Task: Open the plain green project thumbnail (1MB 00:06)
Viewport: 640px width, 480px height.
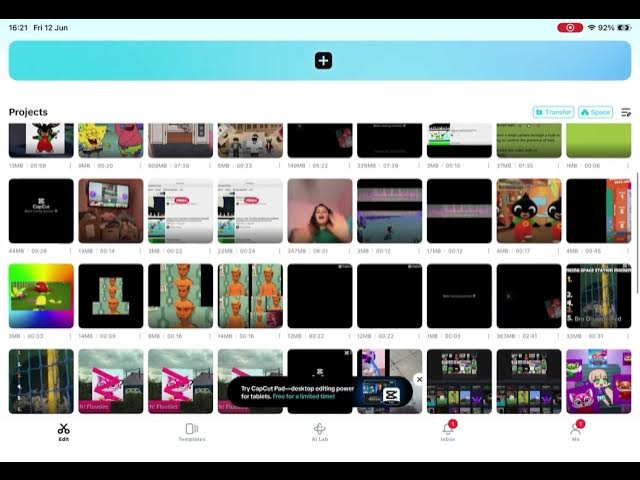Action: click(x=599, y=140)
